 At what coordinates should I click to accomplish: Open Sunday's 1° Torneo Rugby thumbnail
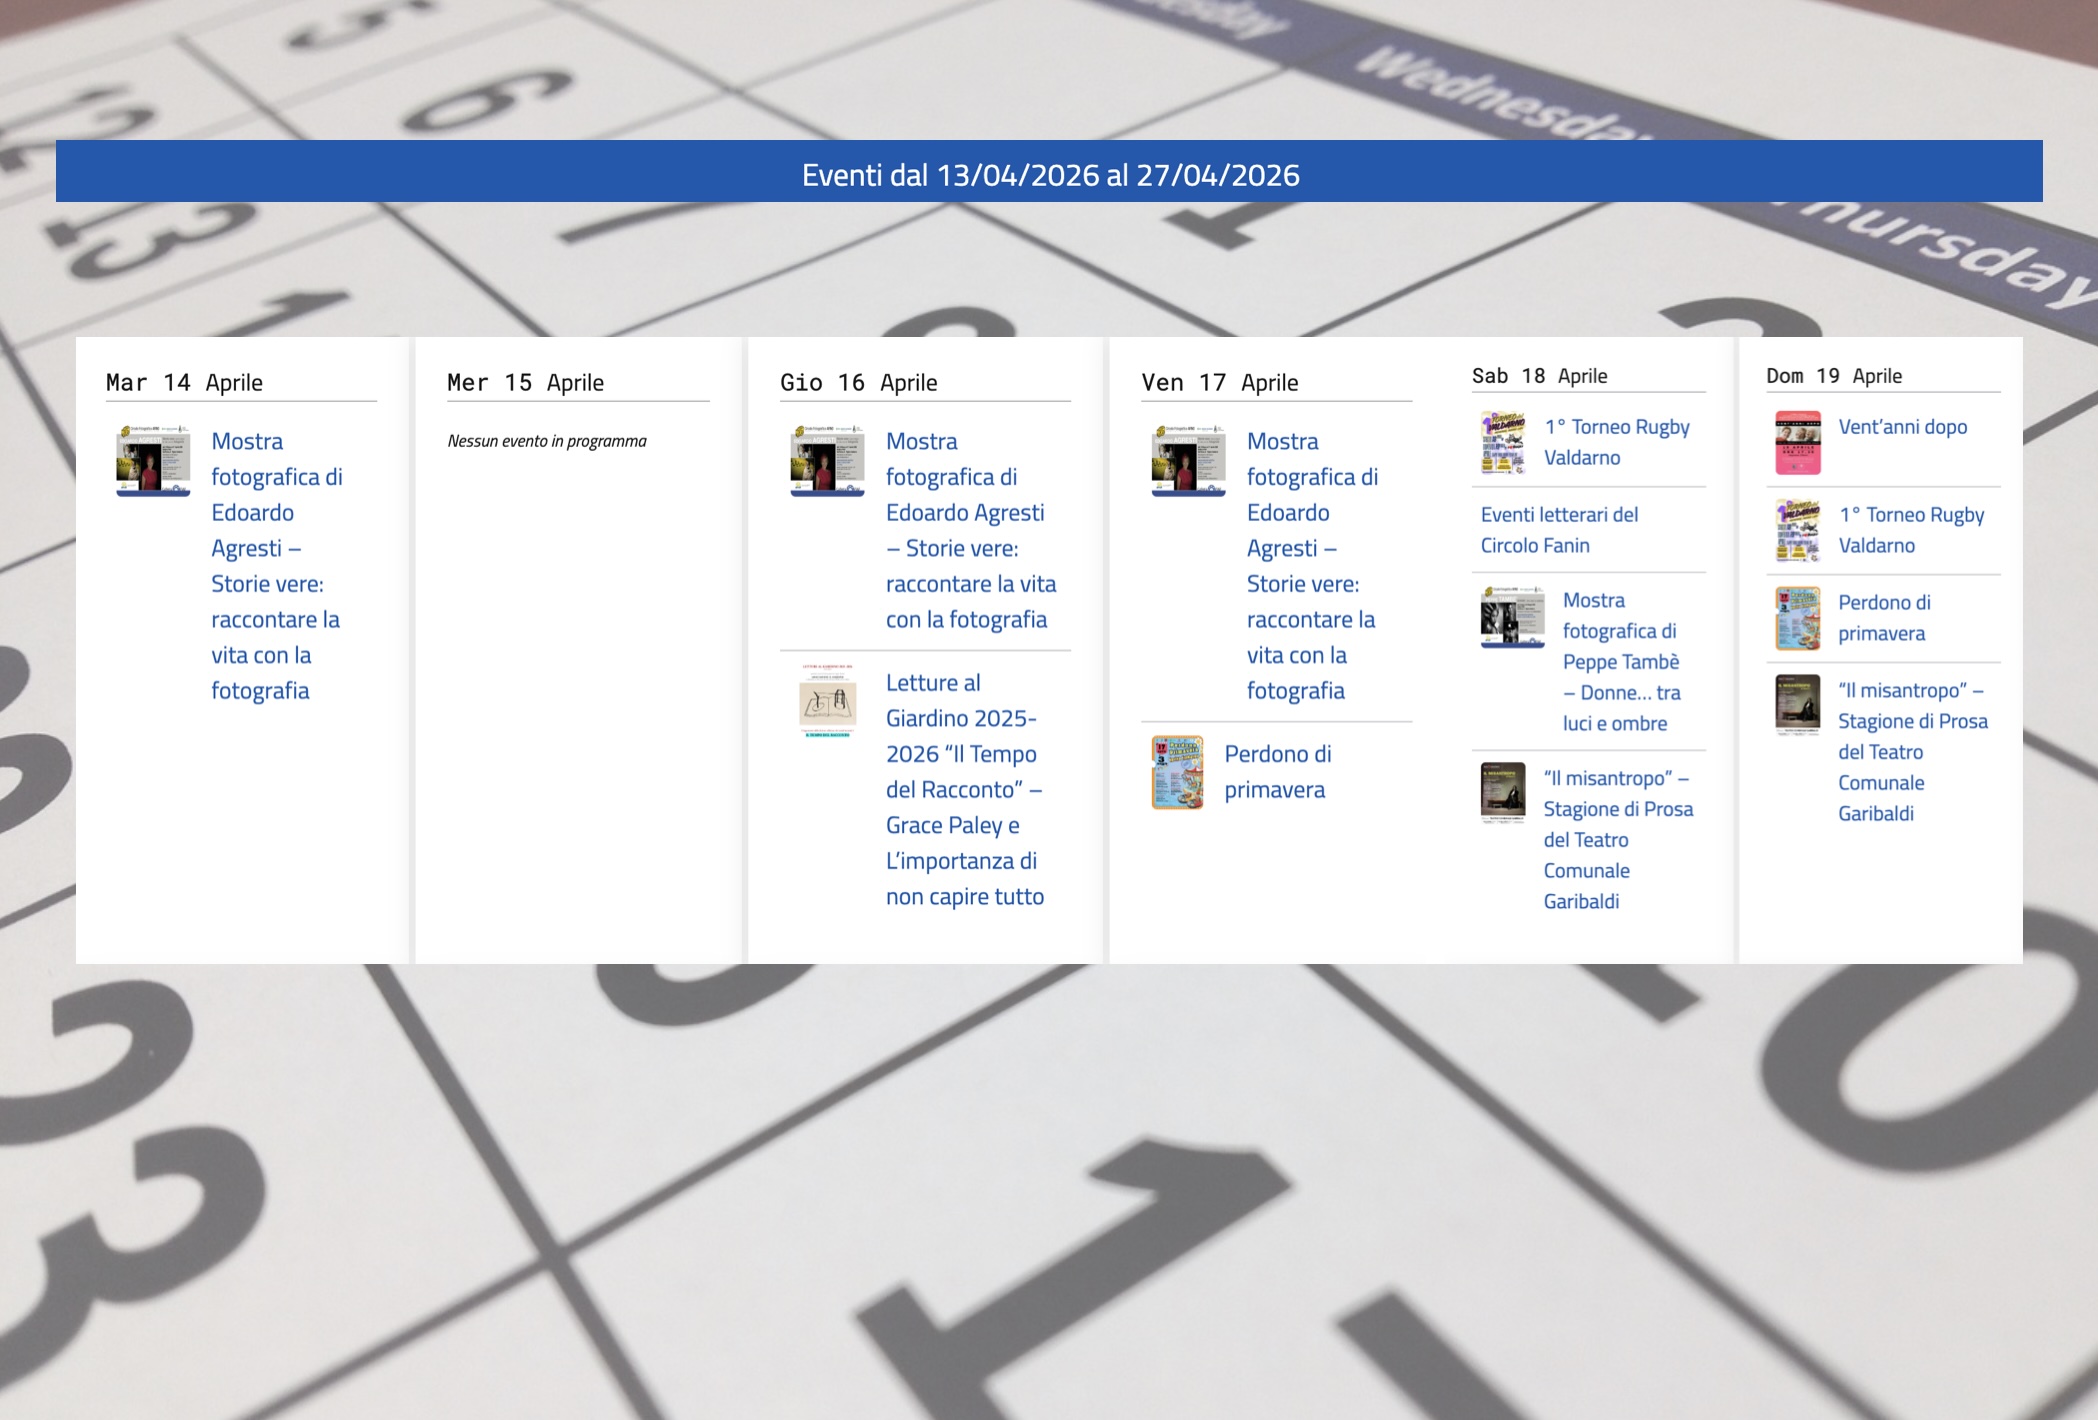tap(1797, 530)
